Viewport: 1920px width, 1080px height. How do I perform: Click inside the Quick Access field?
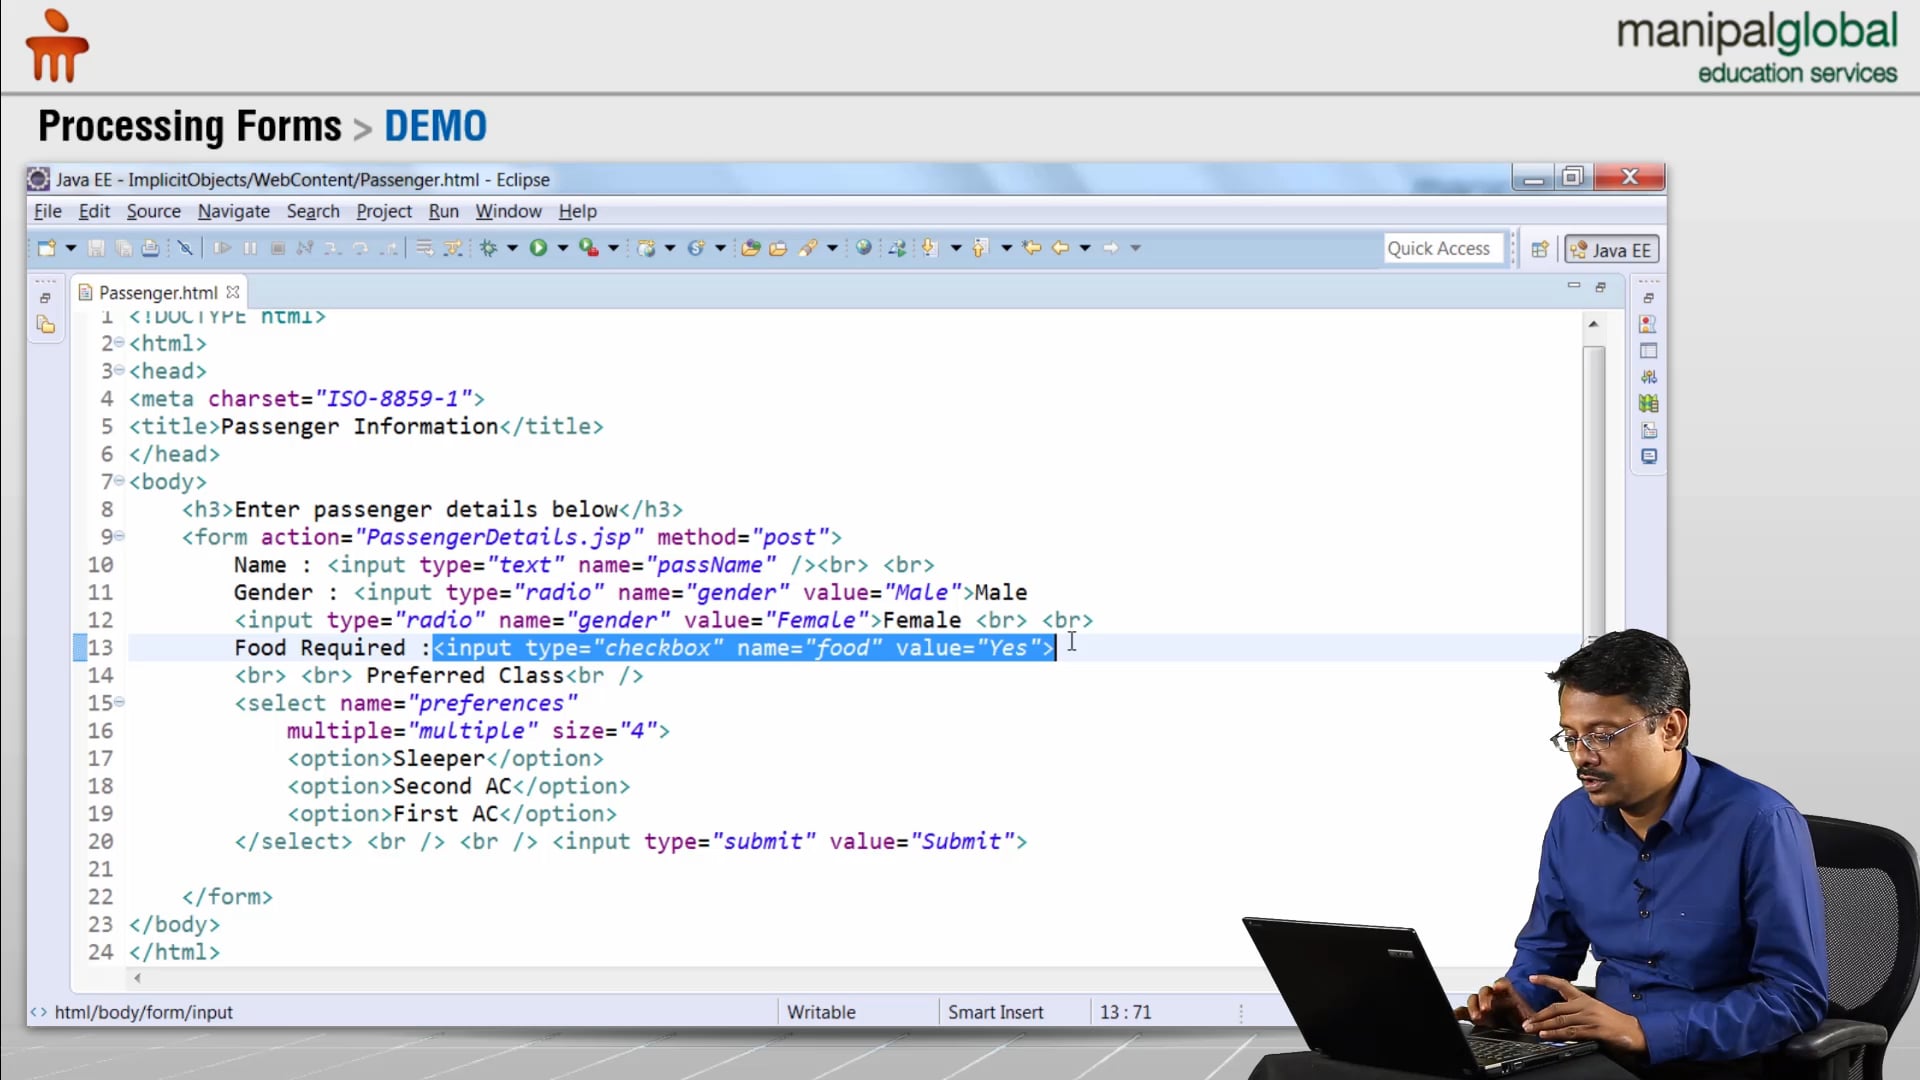click(x=1443, y=248)
